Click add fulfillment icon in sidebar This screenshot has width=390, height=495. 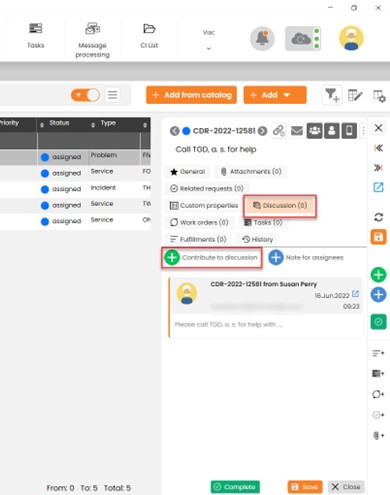tap(378, 353)
